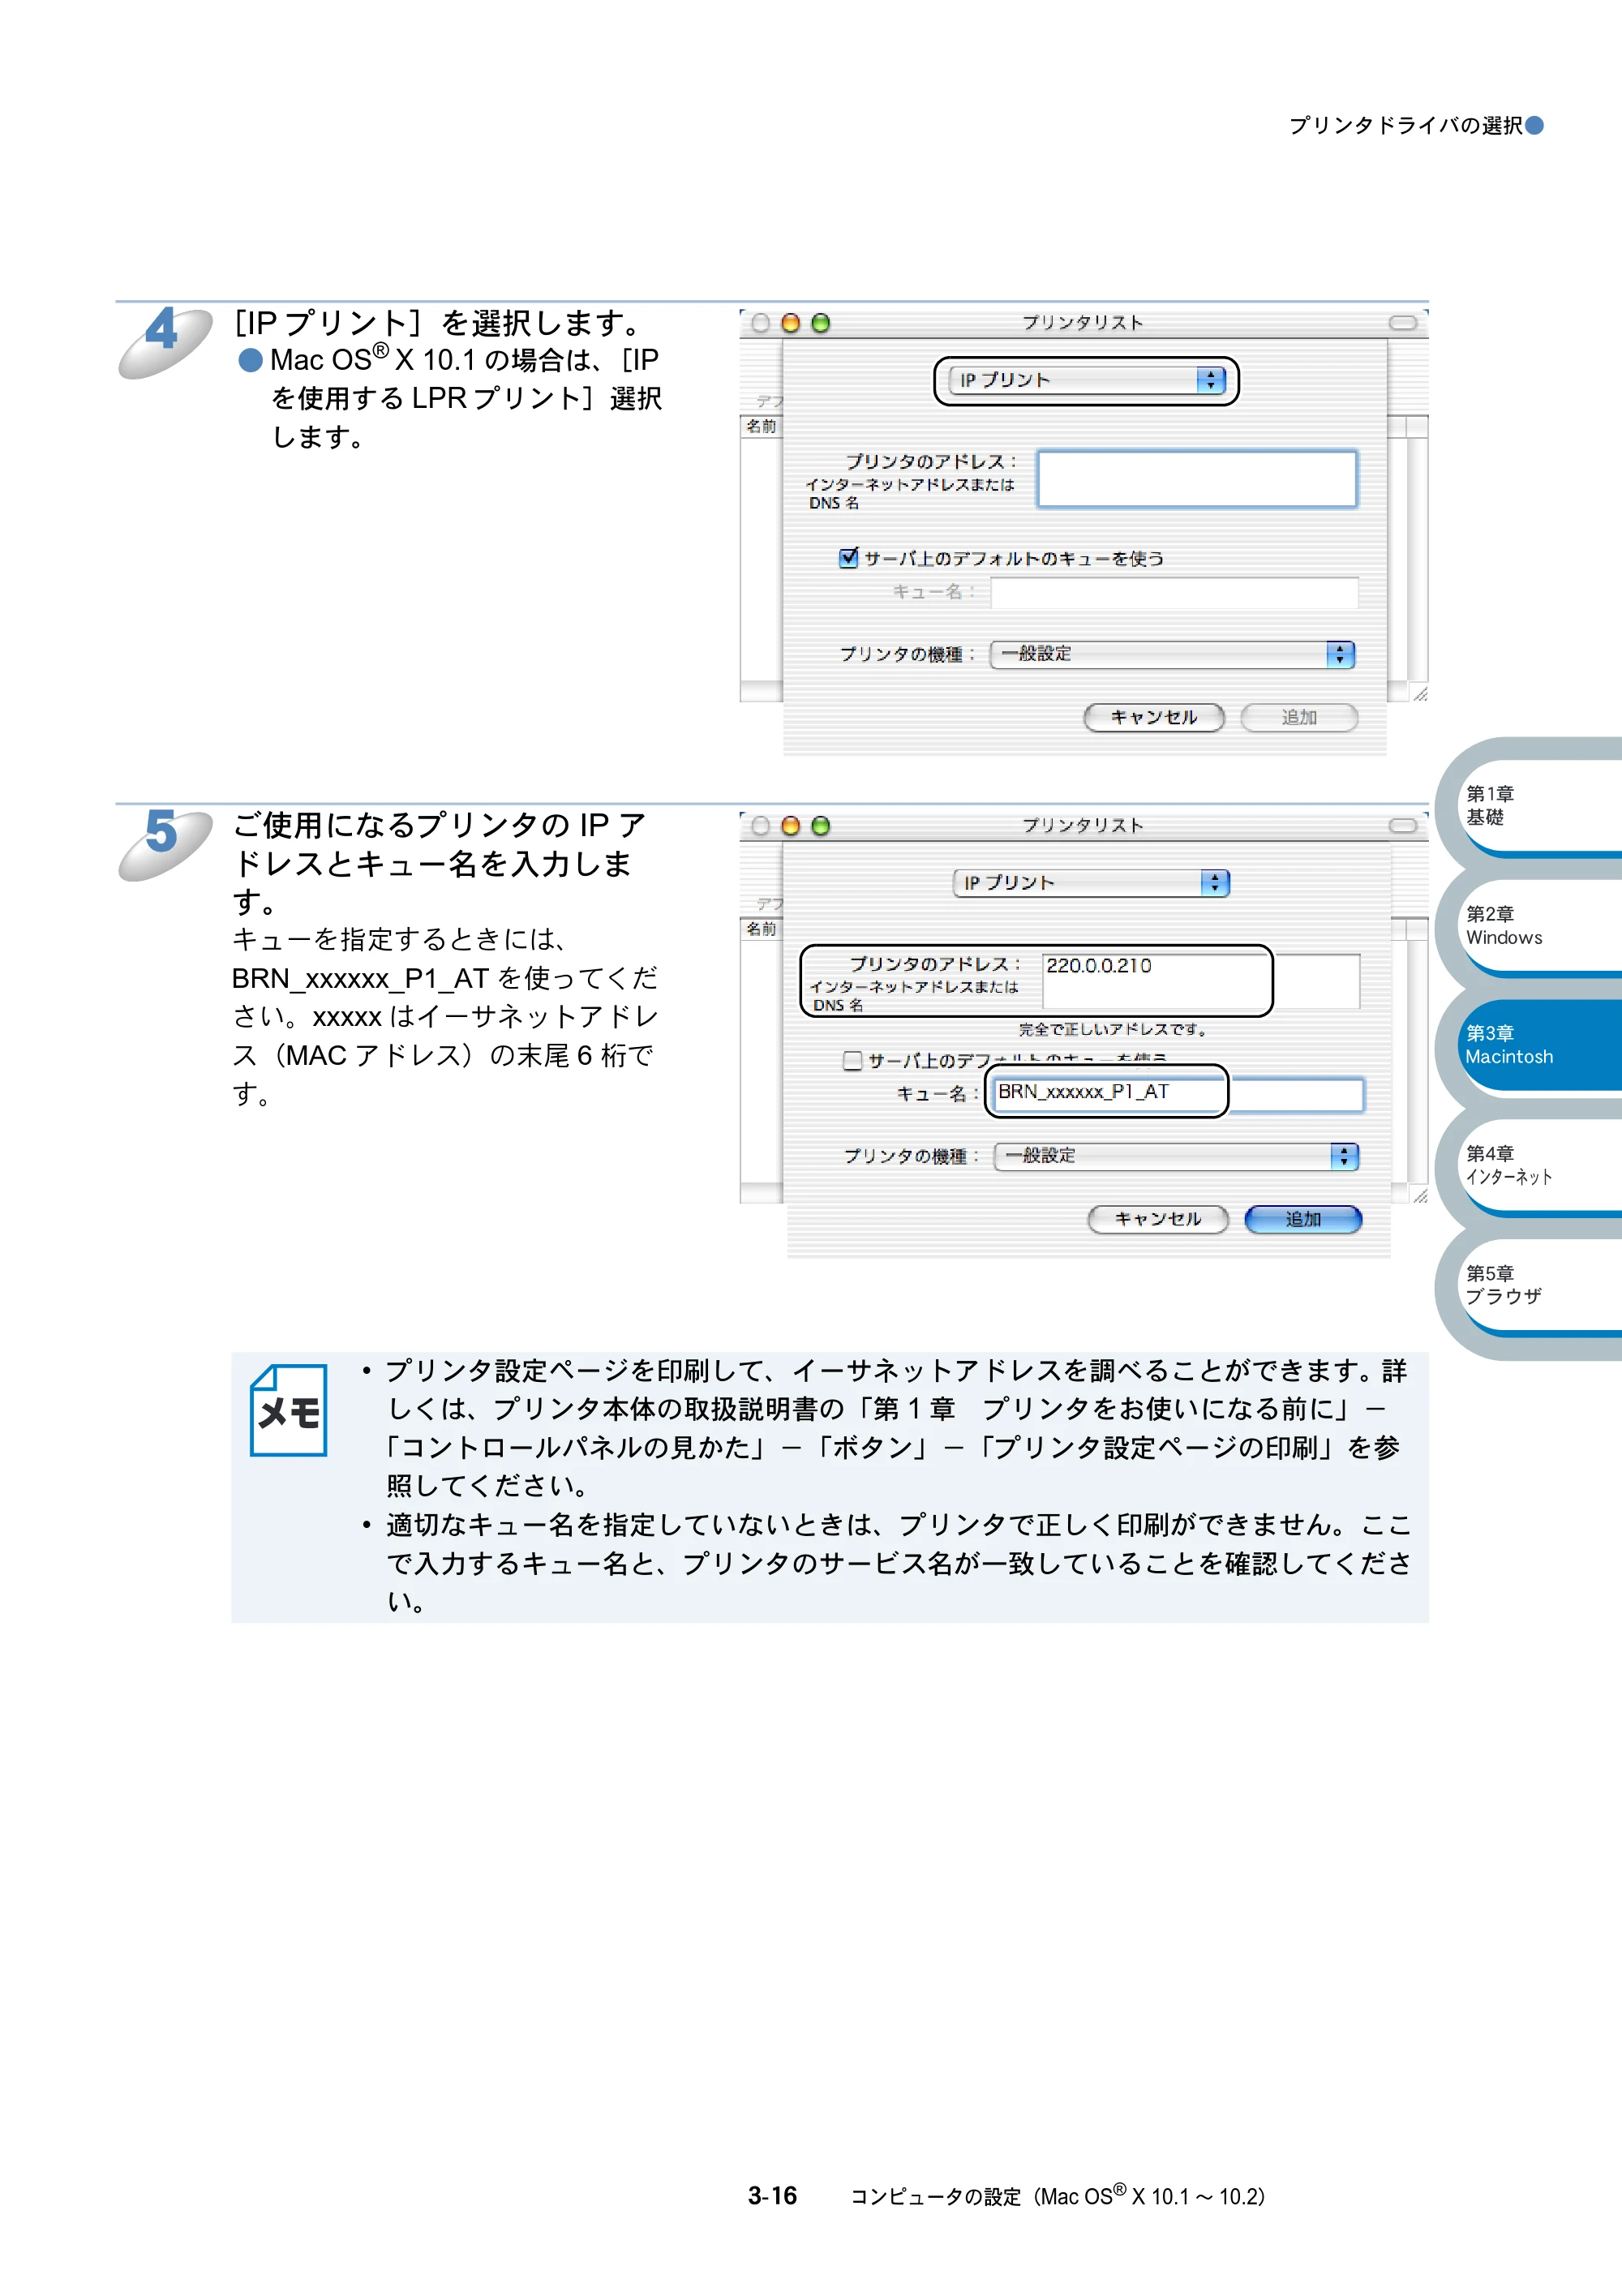Click the blue 追加 button in lower dialog

1303,1219
